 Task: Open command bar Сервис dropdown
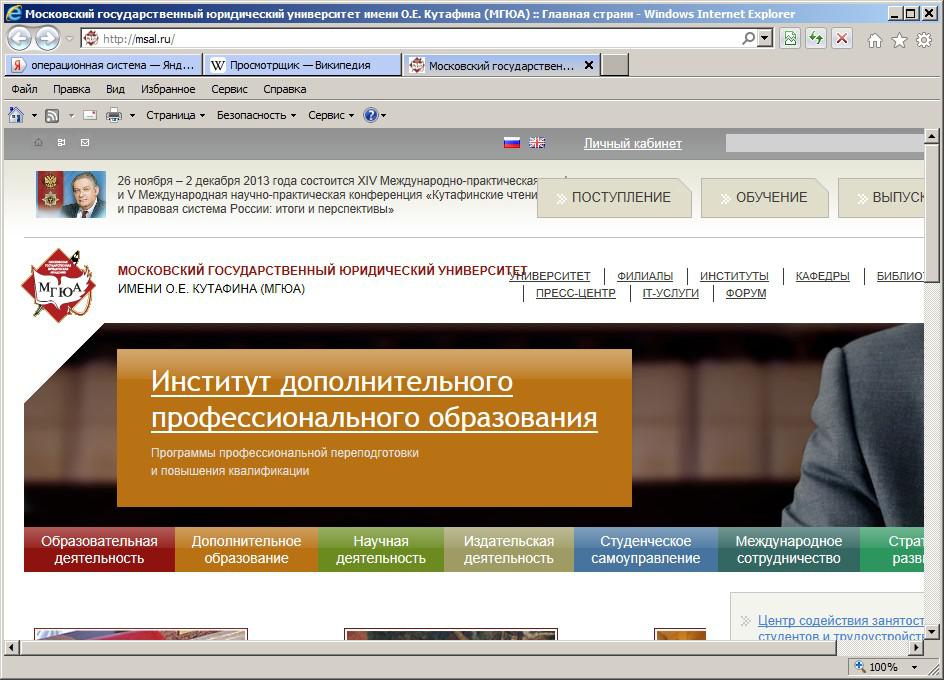click(x=331, y=115)
